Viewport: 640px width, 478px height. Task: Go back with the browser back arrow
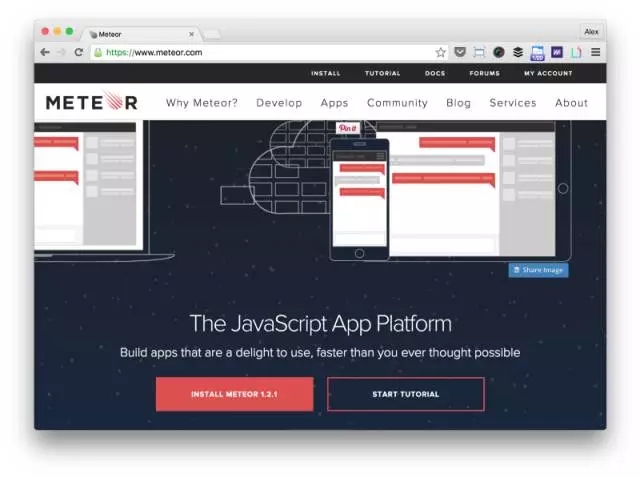[x=45, y=52]
